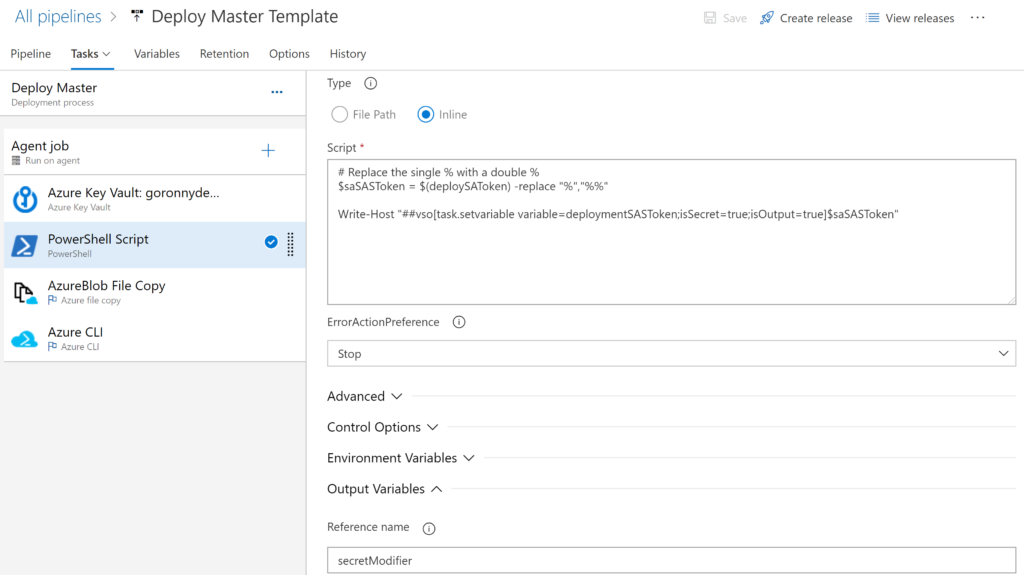Click the Reference name info icon
The image size is (1024, 575).
pos(428,529)
